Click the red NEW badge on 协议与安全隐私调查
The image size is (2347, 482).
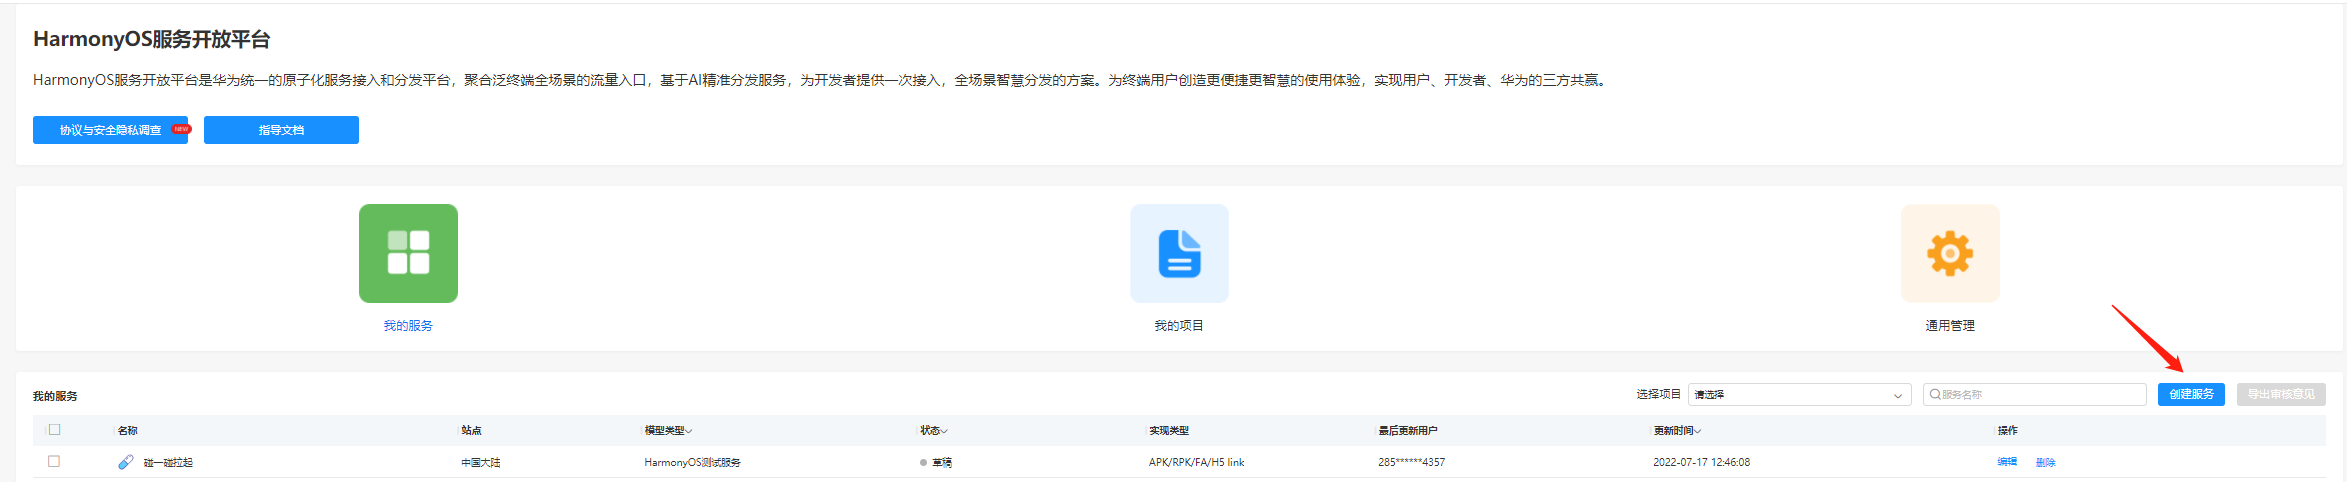pos(181,129)
